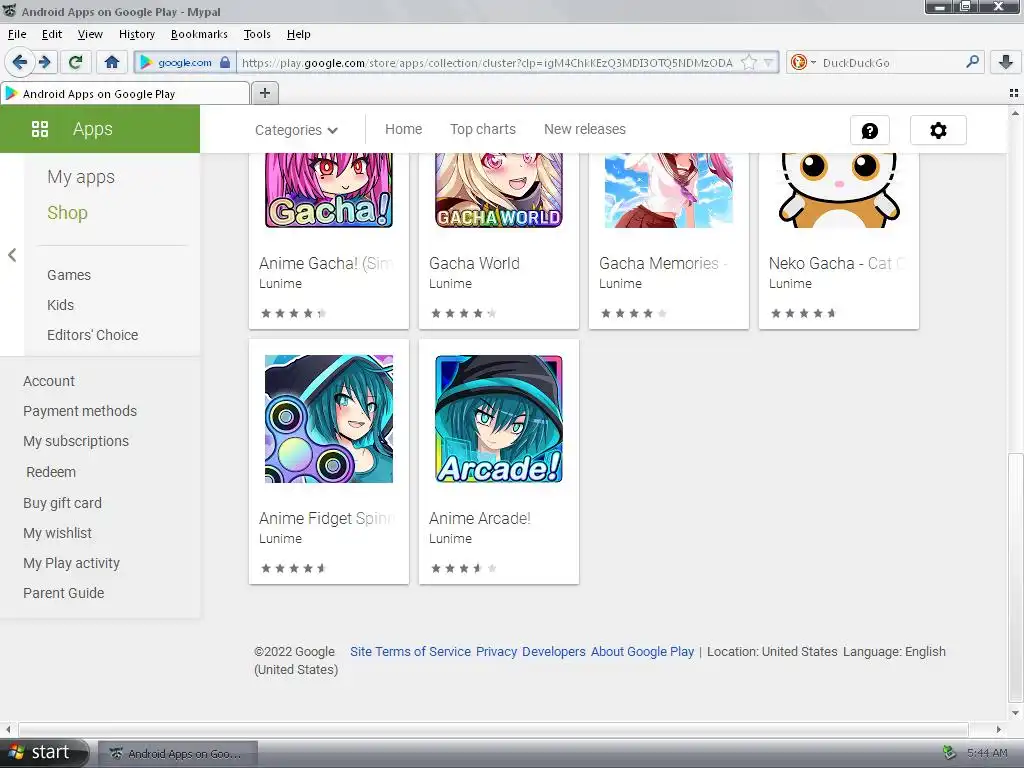Open About Google Play link
Viewport: 1024px width, 768px height.
(x=642, y=652)
